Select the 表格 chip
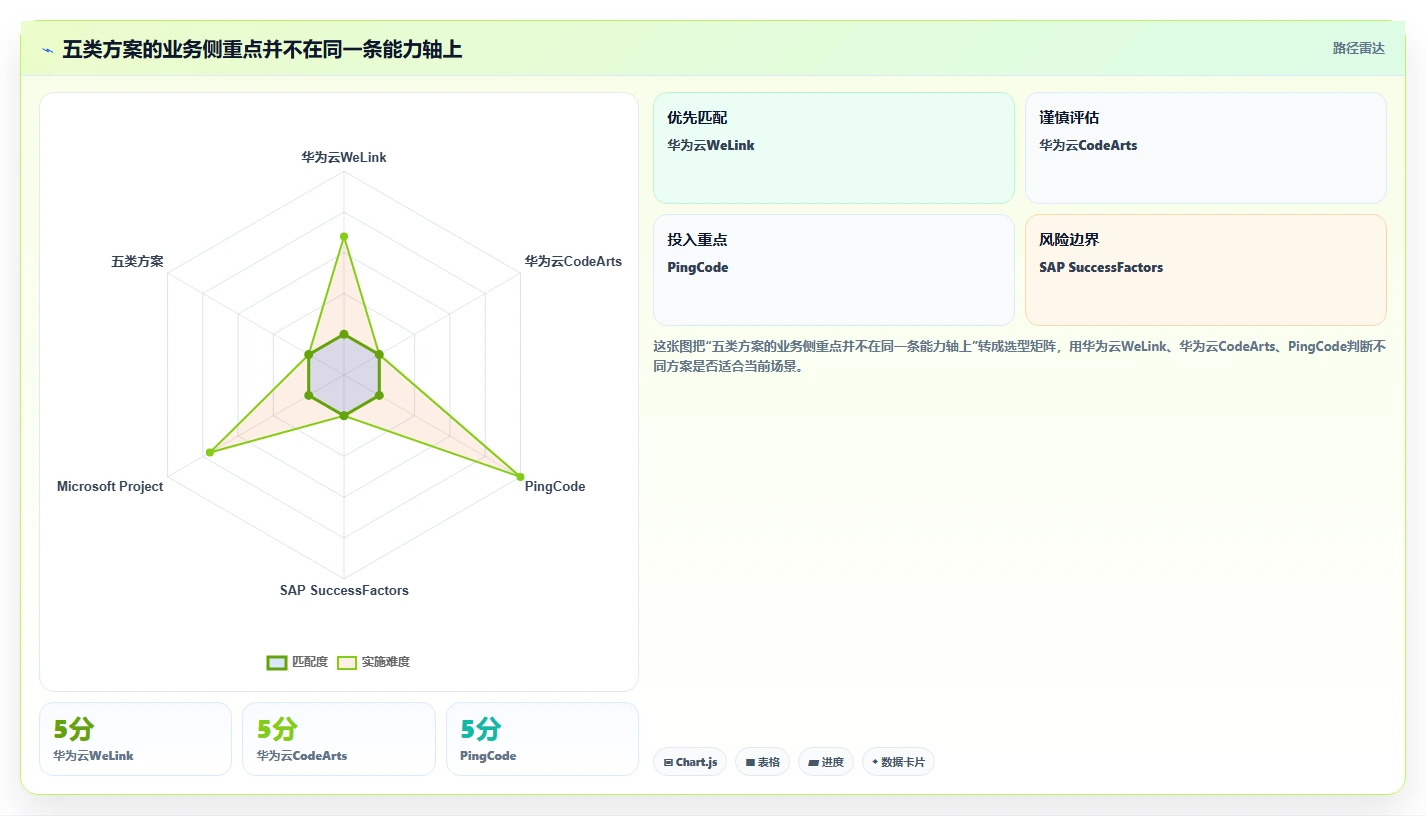 (762, 762)
